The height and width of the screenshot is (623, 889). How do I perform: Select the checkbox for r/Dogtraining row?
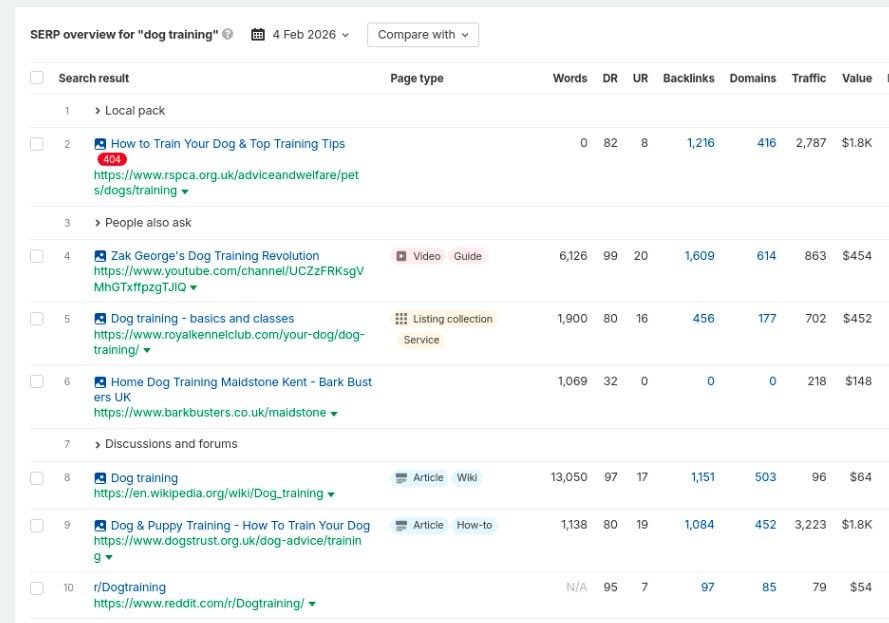pos(37,588)
